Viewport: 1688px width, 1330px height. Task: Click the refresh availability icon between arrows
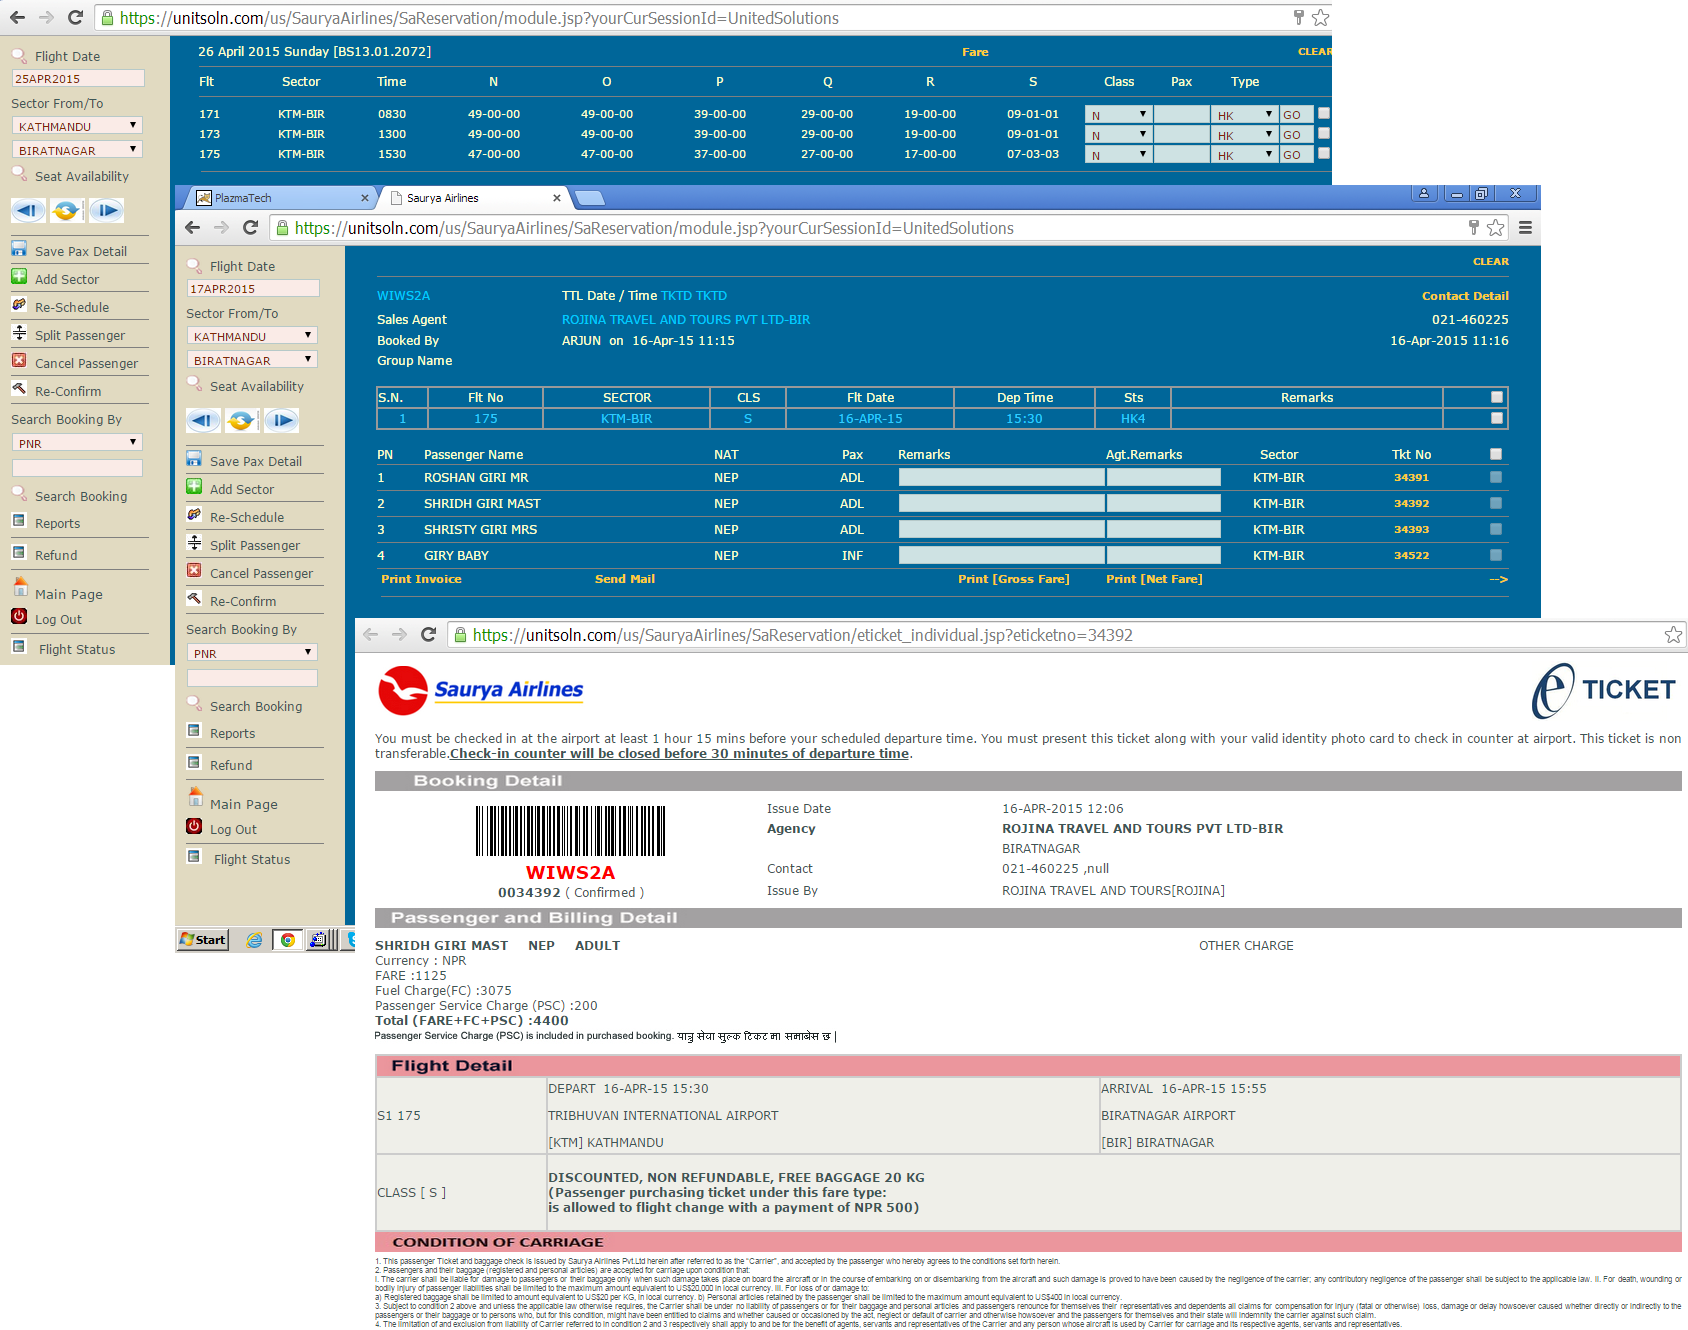tap(241, 421)
